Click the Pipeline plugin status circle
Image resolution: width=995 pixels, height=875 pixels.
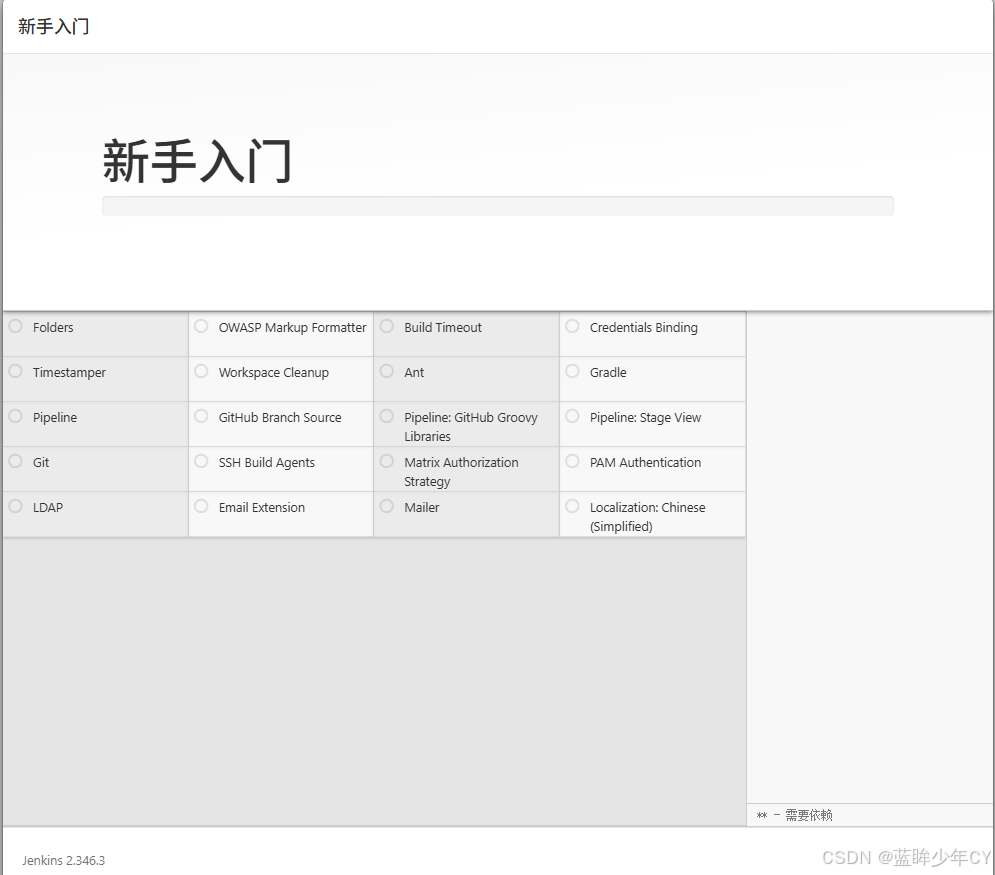[16, 416]
